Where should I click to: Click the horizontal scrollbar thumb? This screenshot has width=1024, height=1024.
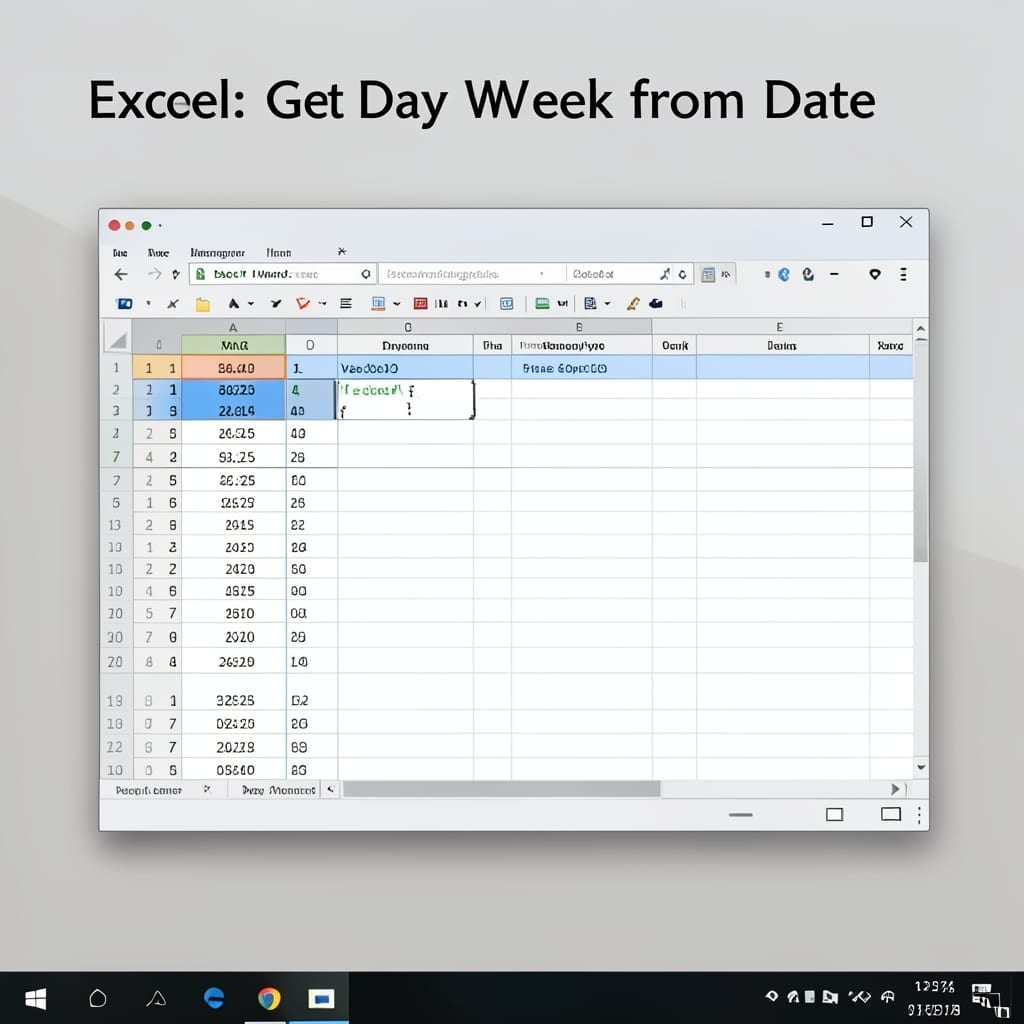[502, 790]
